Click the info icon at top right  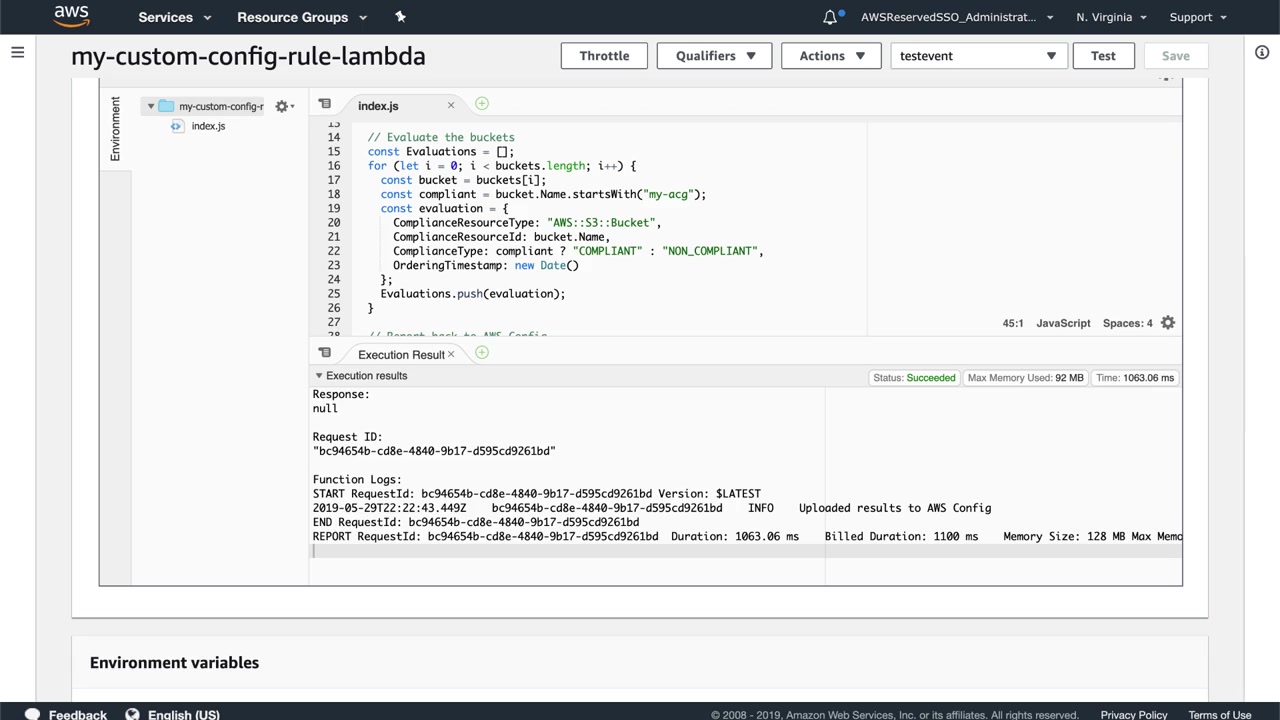pos(1262,53)
